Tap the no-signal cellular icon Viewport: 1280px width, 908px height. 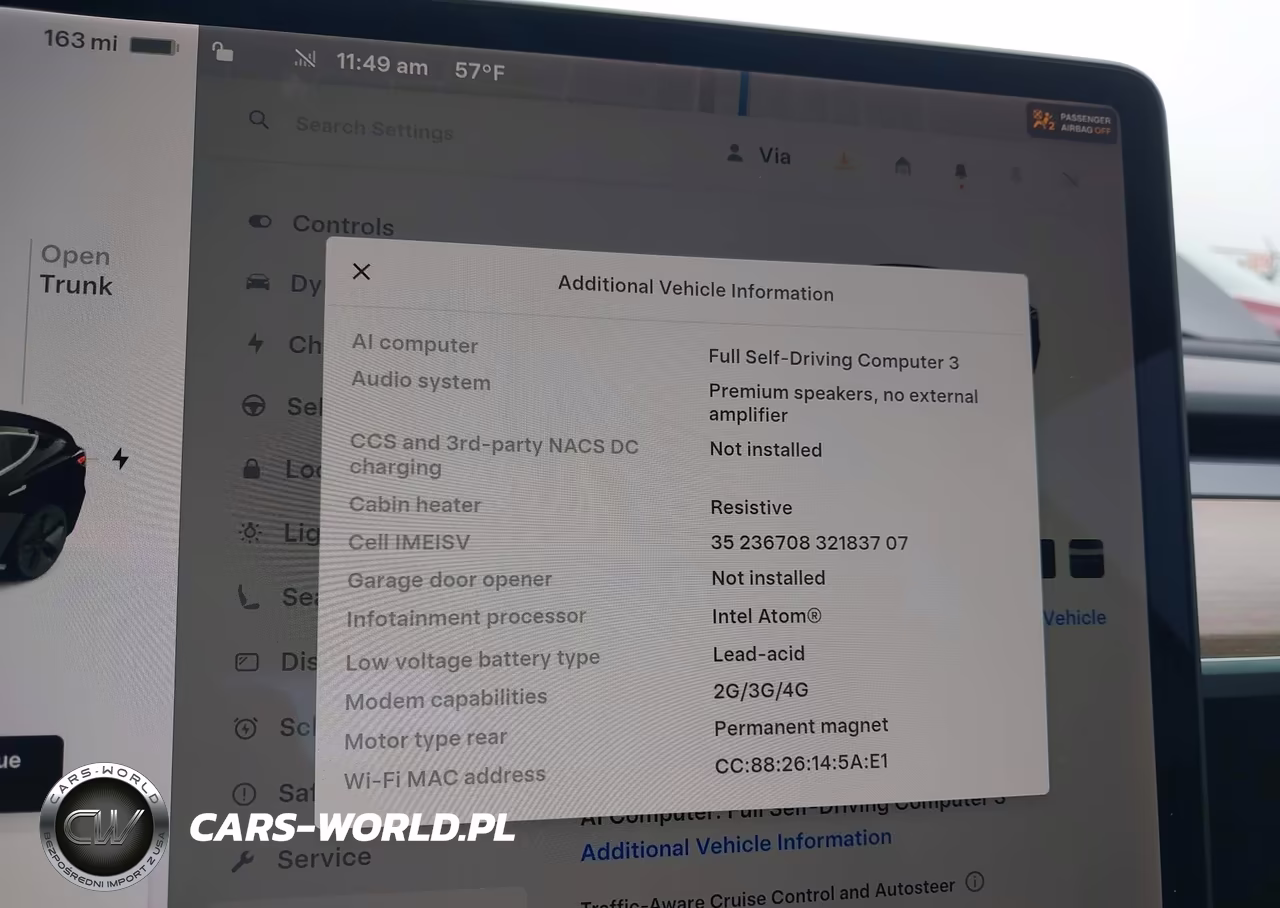coord(305,58)
